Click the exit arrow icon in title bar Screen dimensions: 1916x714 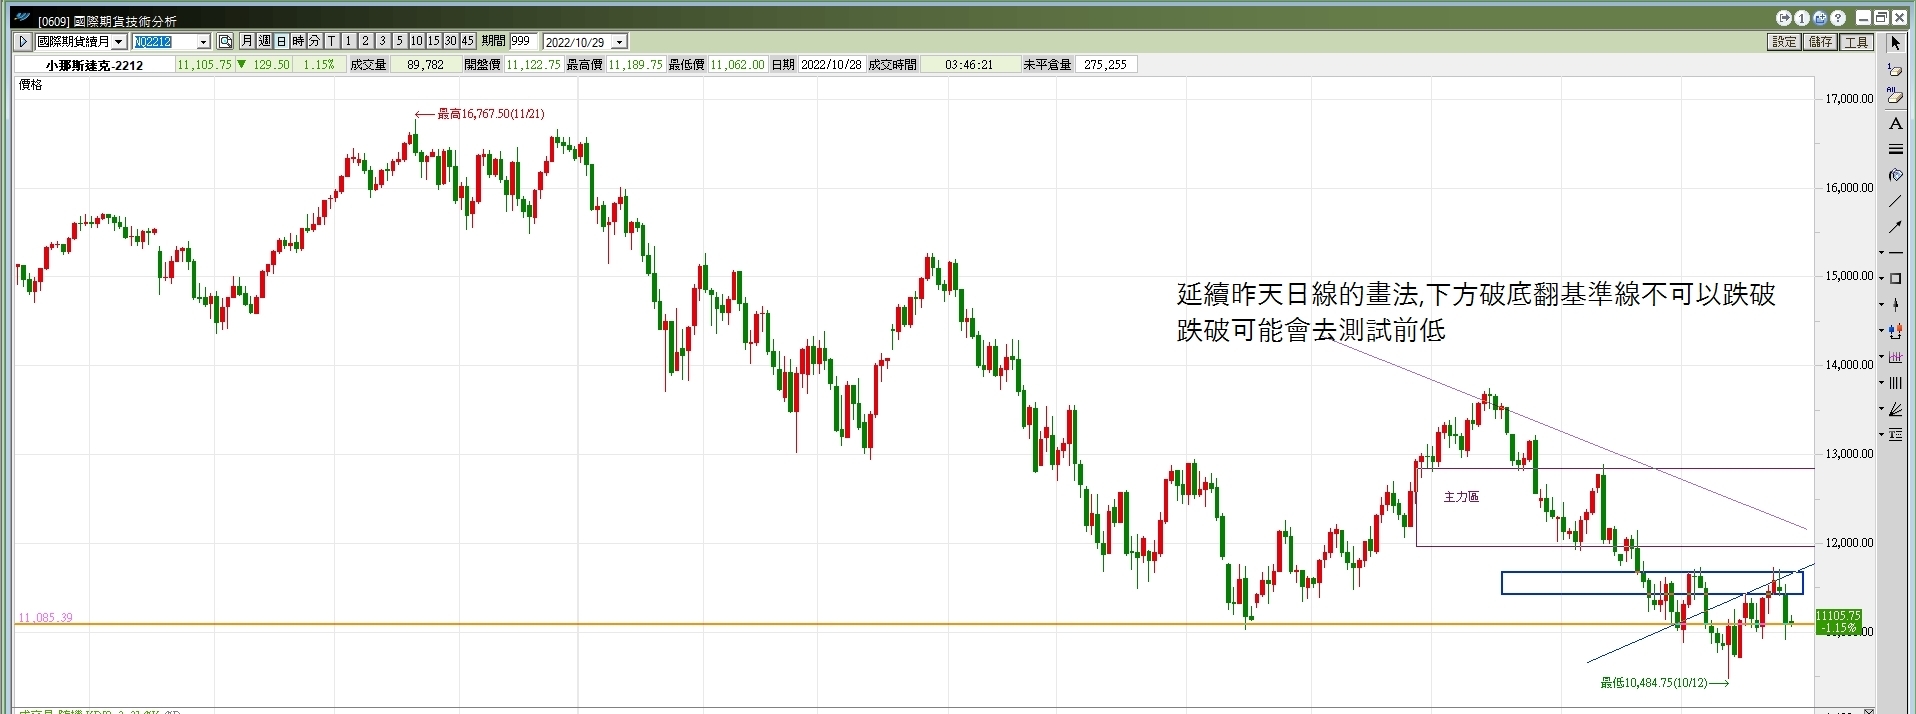(x=1784, y=18)
